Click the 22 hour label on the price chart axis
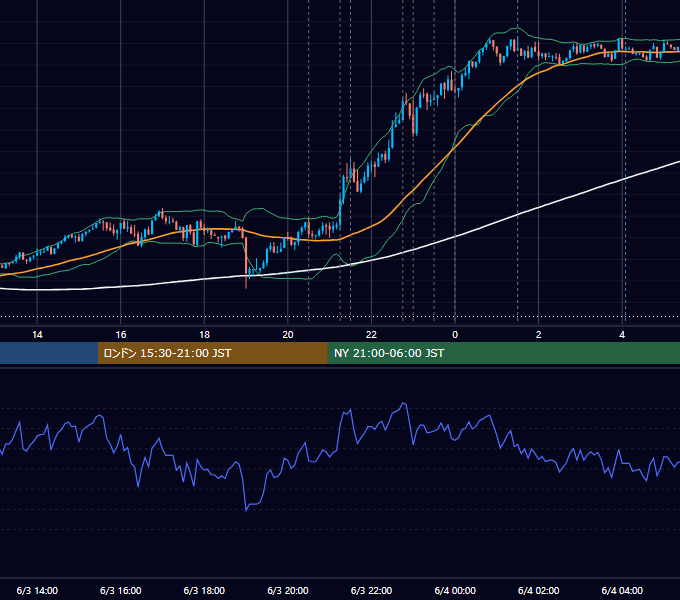This screenshot has height=600, width=680. point(371,335)
